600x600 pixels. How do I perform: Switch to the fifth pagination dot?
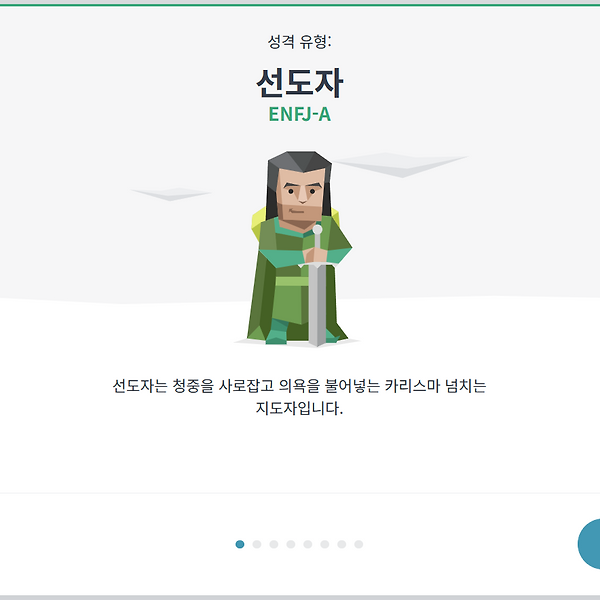[x=308, y=544]
